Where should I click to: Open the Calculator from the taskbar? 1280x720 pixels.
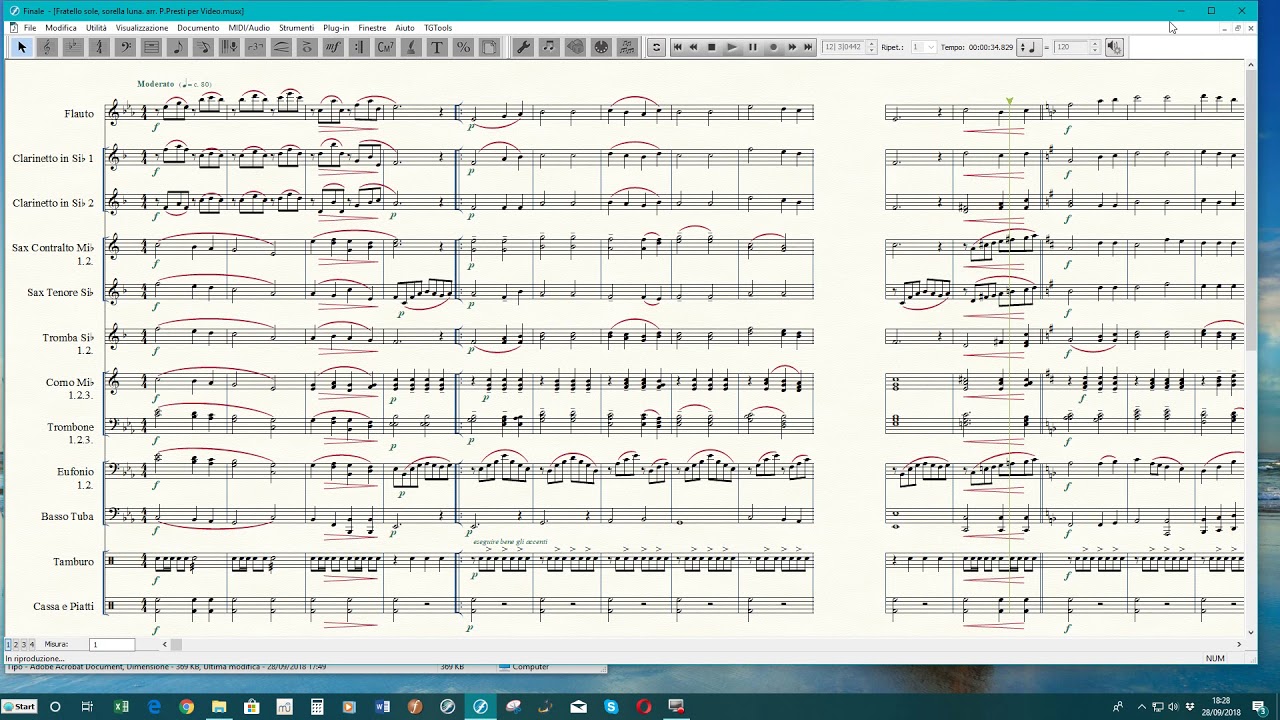(x=317, y=707)
